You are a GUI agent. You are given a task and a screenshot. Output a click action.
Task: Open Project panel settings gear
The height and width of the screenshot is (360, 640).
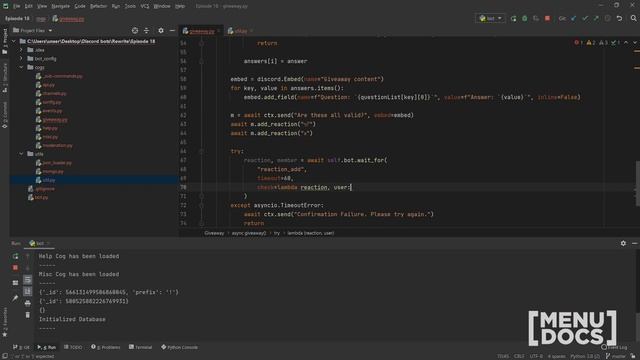point(161,31)
